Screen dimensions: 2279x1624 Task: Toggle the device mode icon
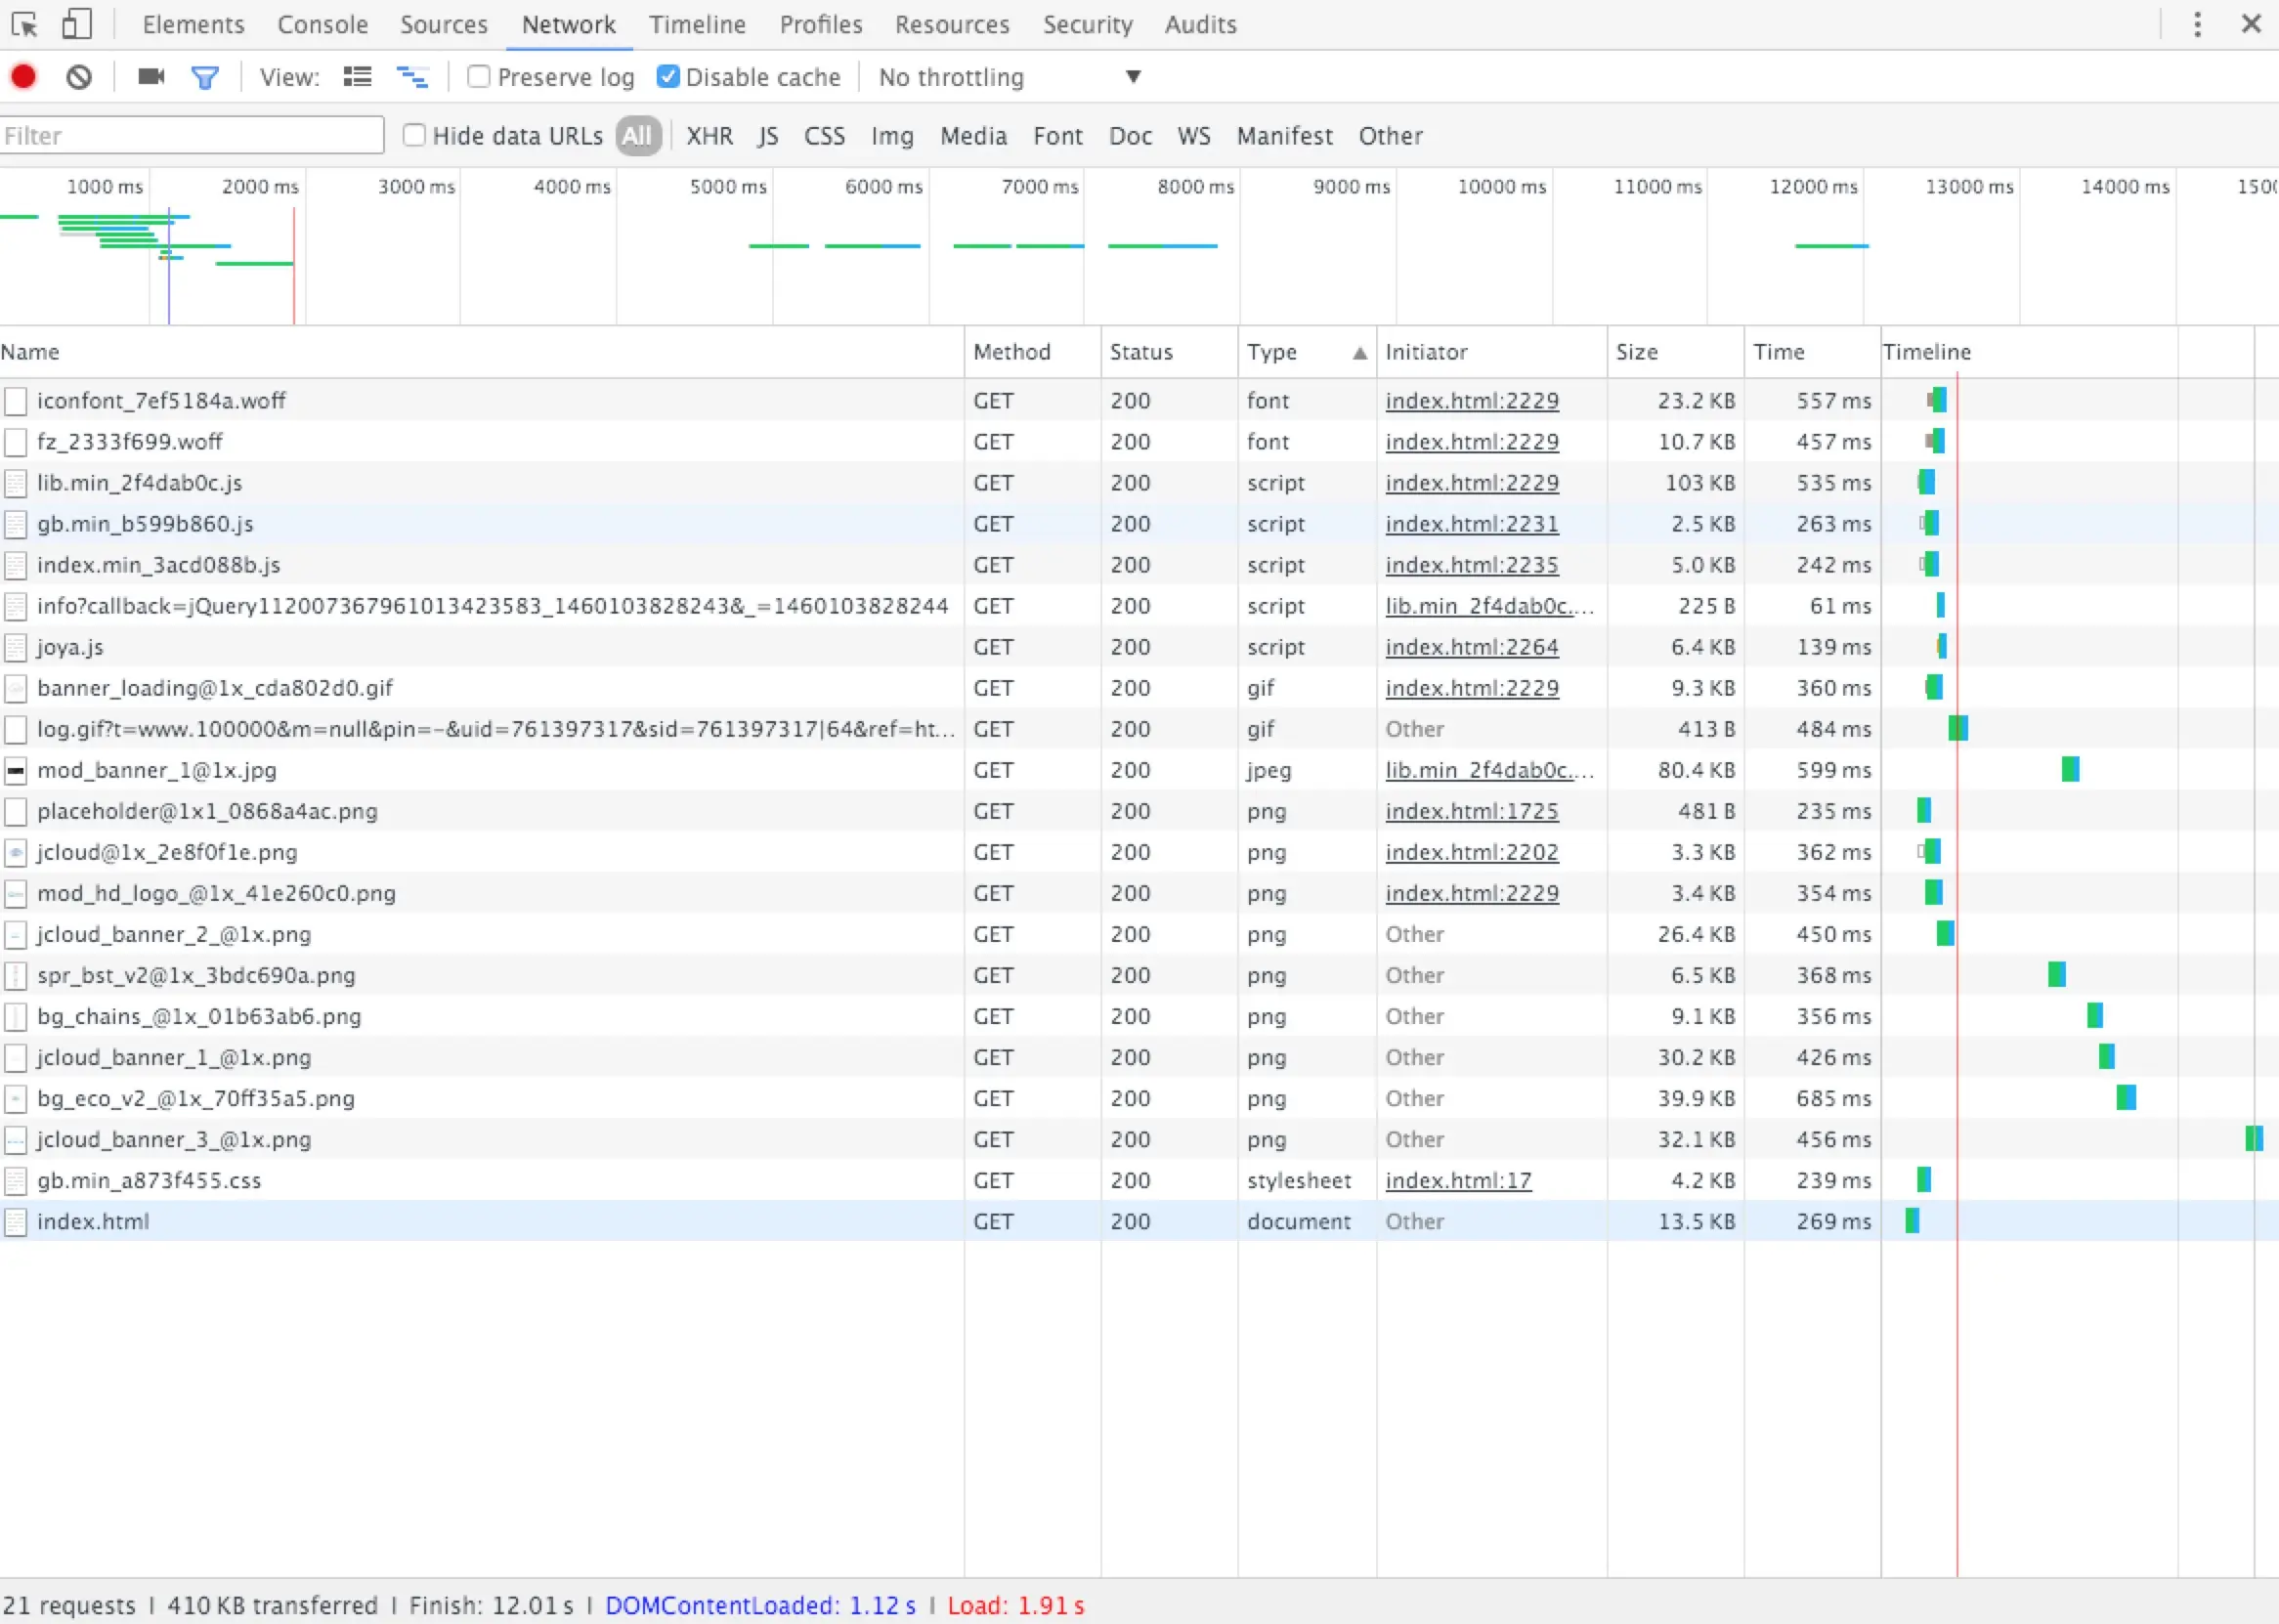click(77, 24)
